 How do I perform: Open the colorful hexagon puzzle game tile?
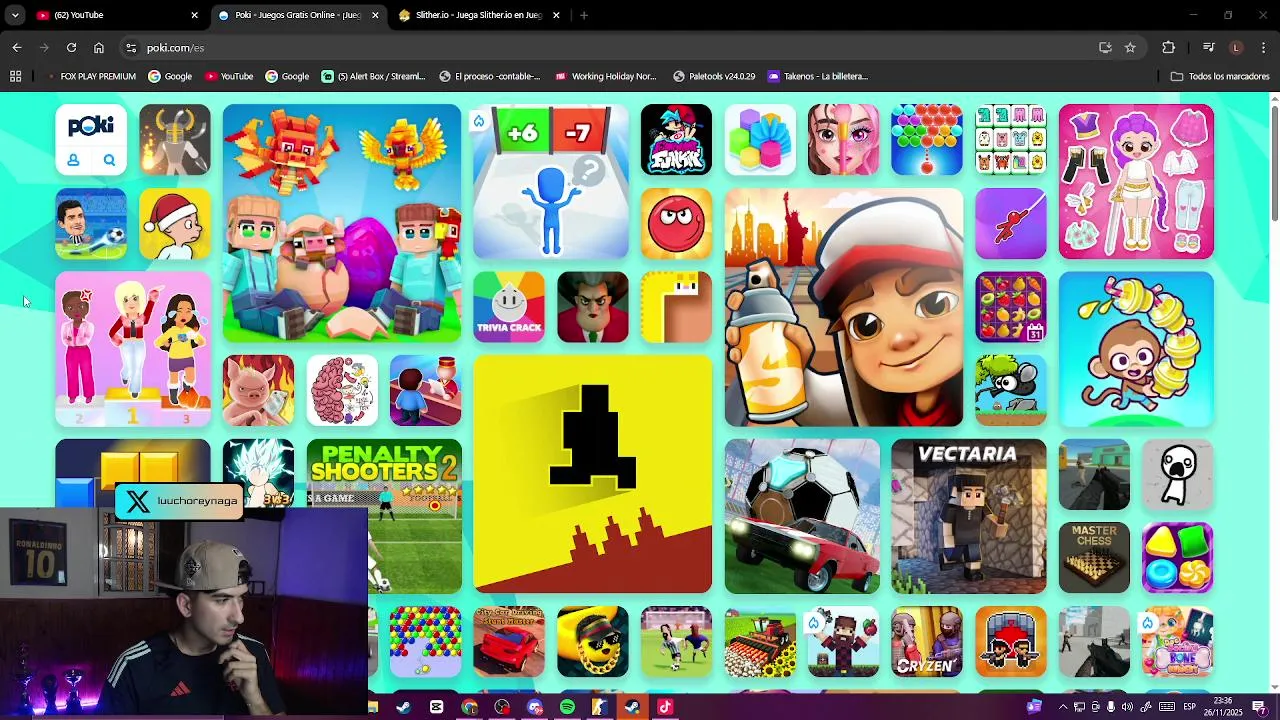(760, 139)
